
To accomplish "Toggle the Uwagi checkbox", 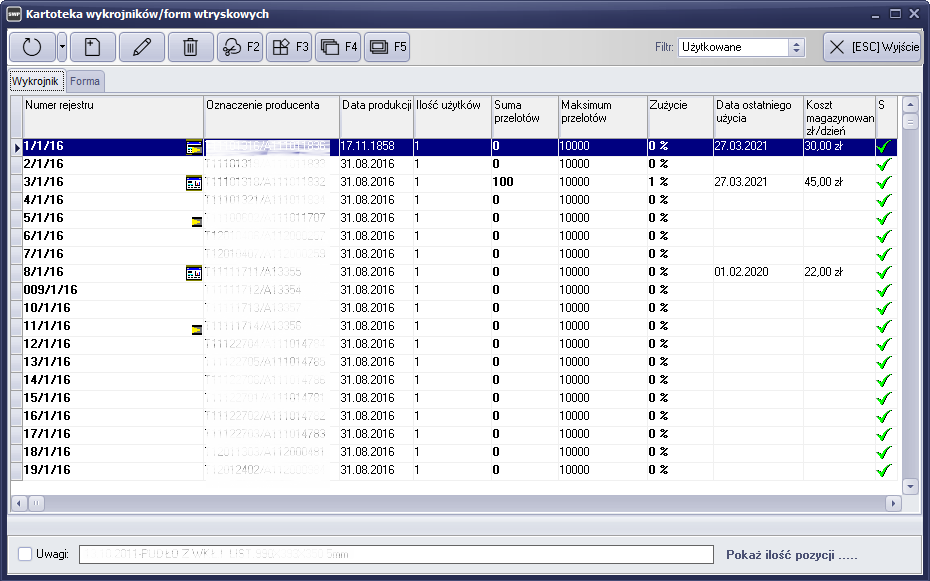I will point(26,554).
